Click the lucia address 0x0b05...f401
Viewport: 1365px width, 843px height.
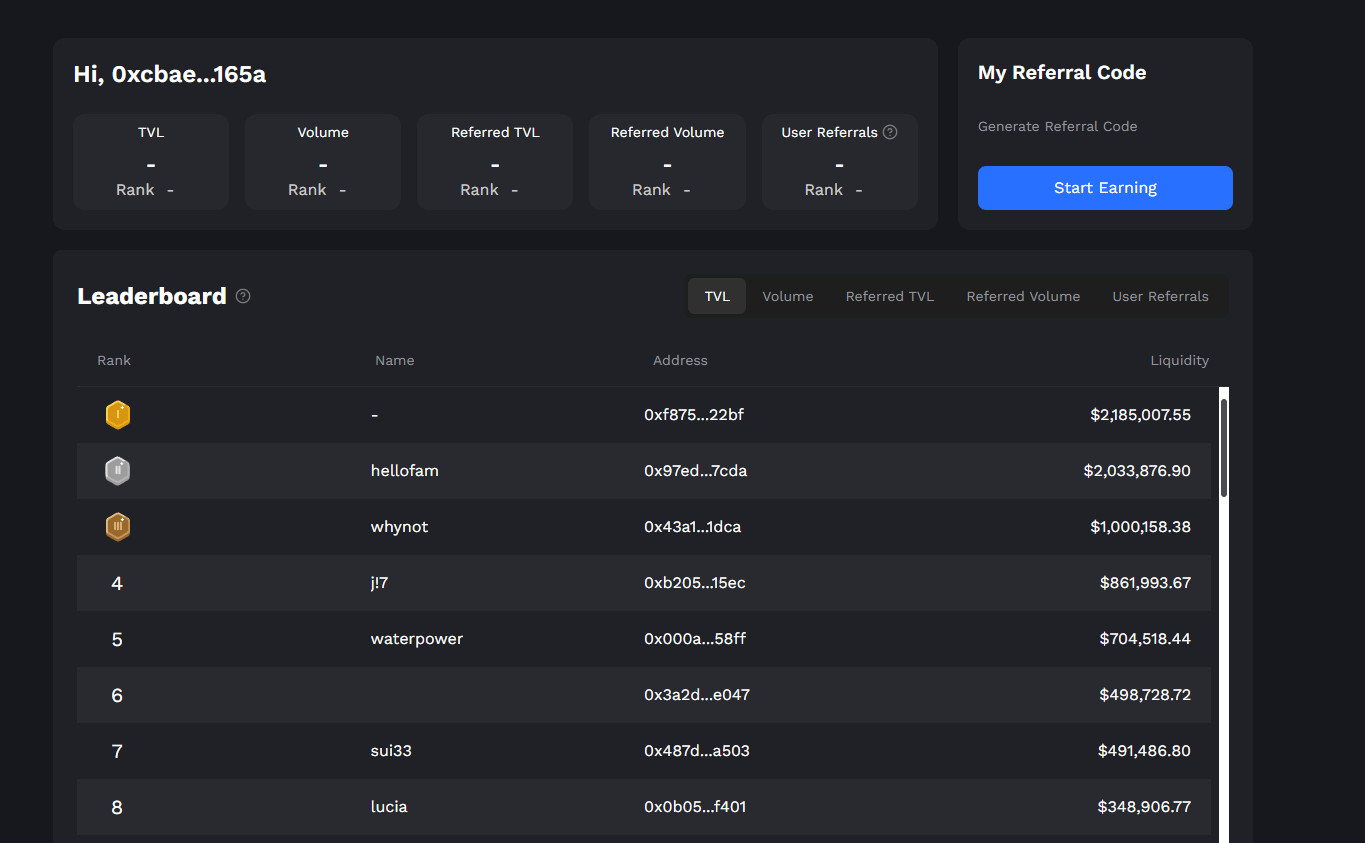pos(695,807)
